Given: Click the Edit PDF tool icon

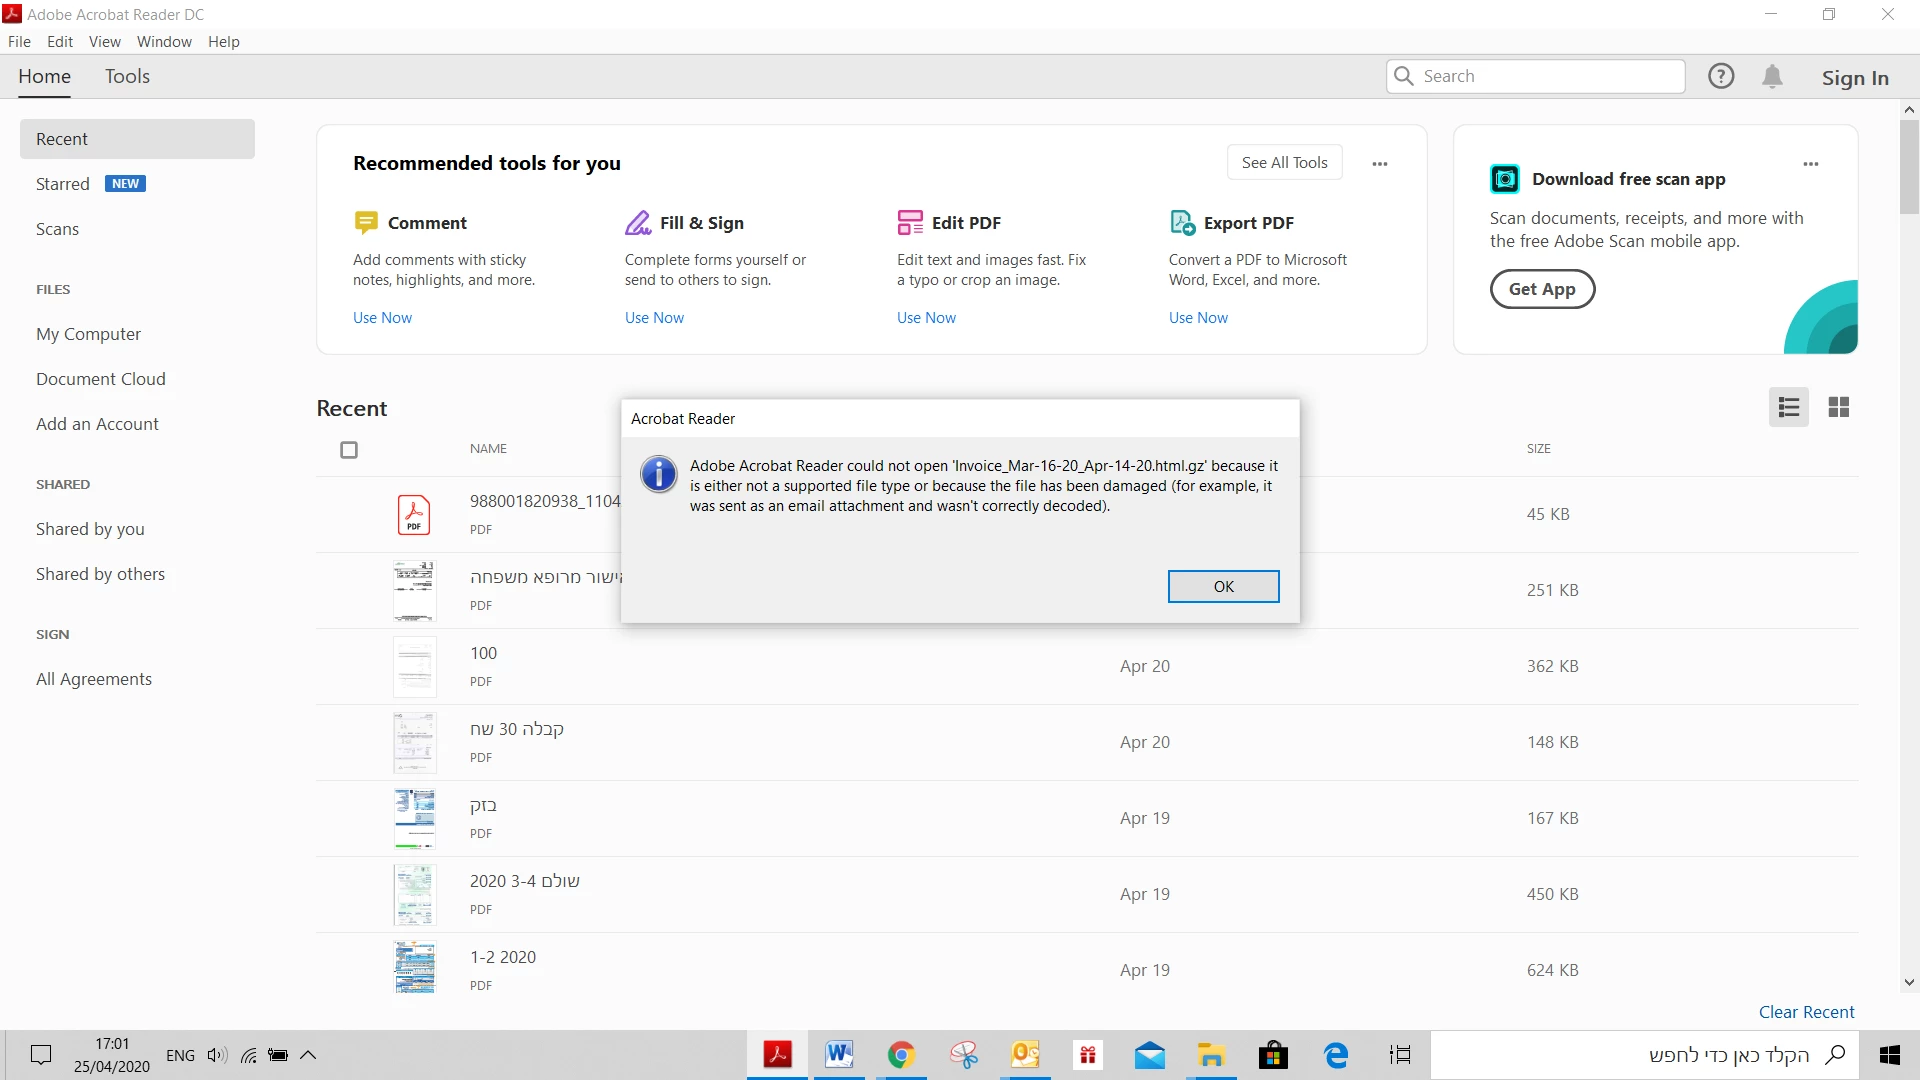Looking at the screenshot, I should (910, 222).
